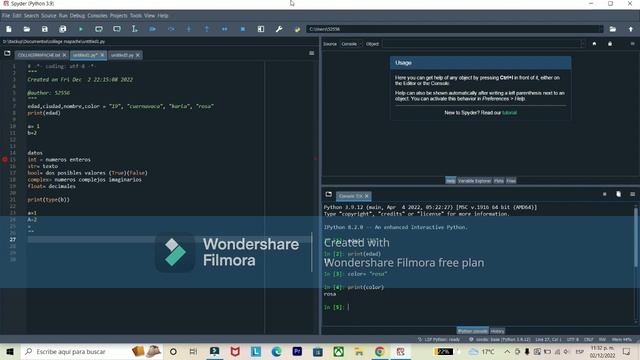640x360 pixels.
Task: Select the Plots pane tab
Action: coord(499,180)
